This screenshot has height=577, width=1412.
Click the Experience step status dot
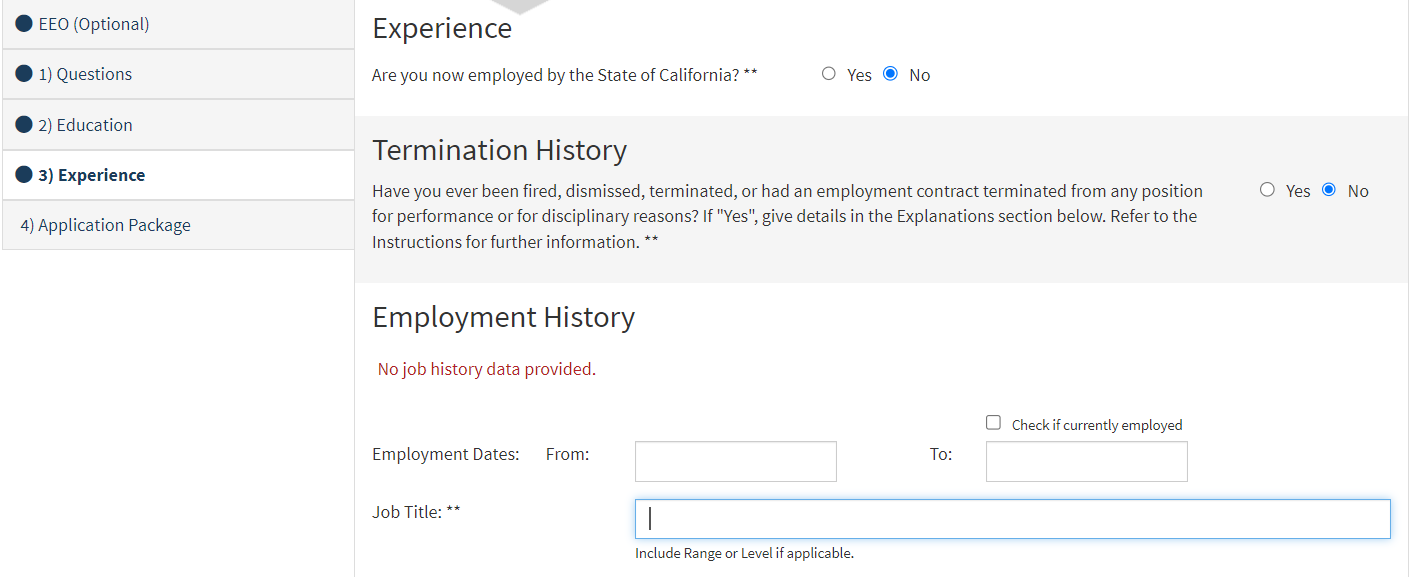(x=24, y=175)
